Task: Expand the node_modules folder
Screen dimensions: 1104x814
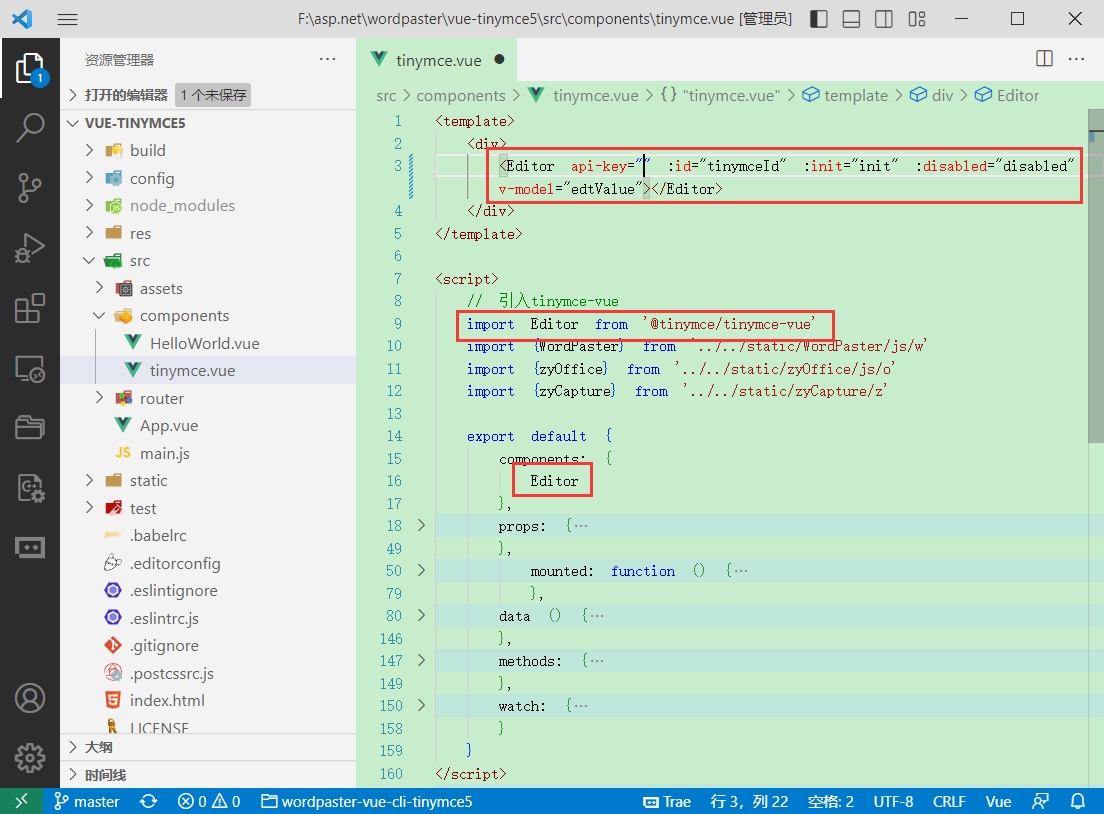Action: pyautogui.click(x=182, y=205)
